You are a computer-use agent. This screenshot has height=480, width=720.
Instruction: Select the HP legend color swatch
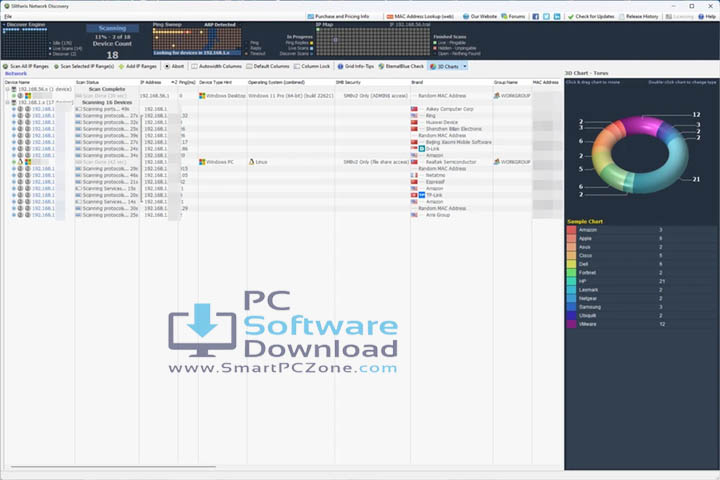[571, 282]
